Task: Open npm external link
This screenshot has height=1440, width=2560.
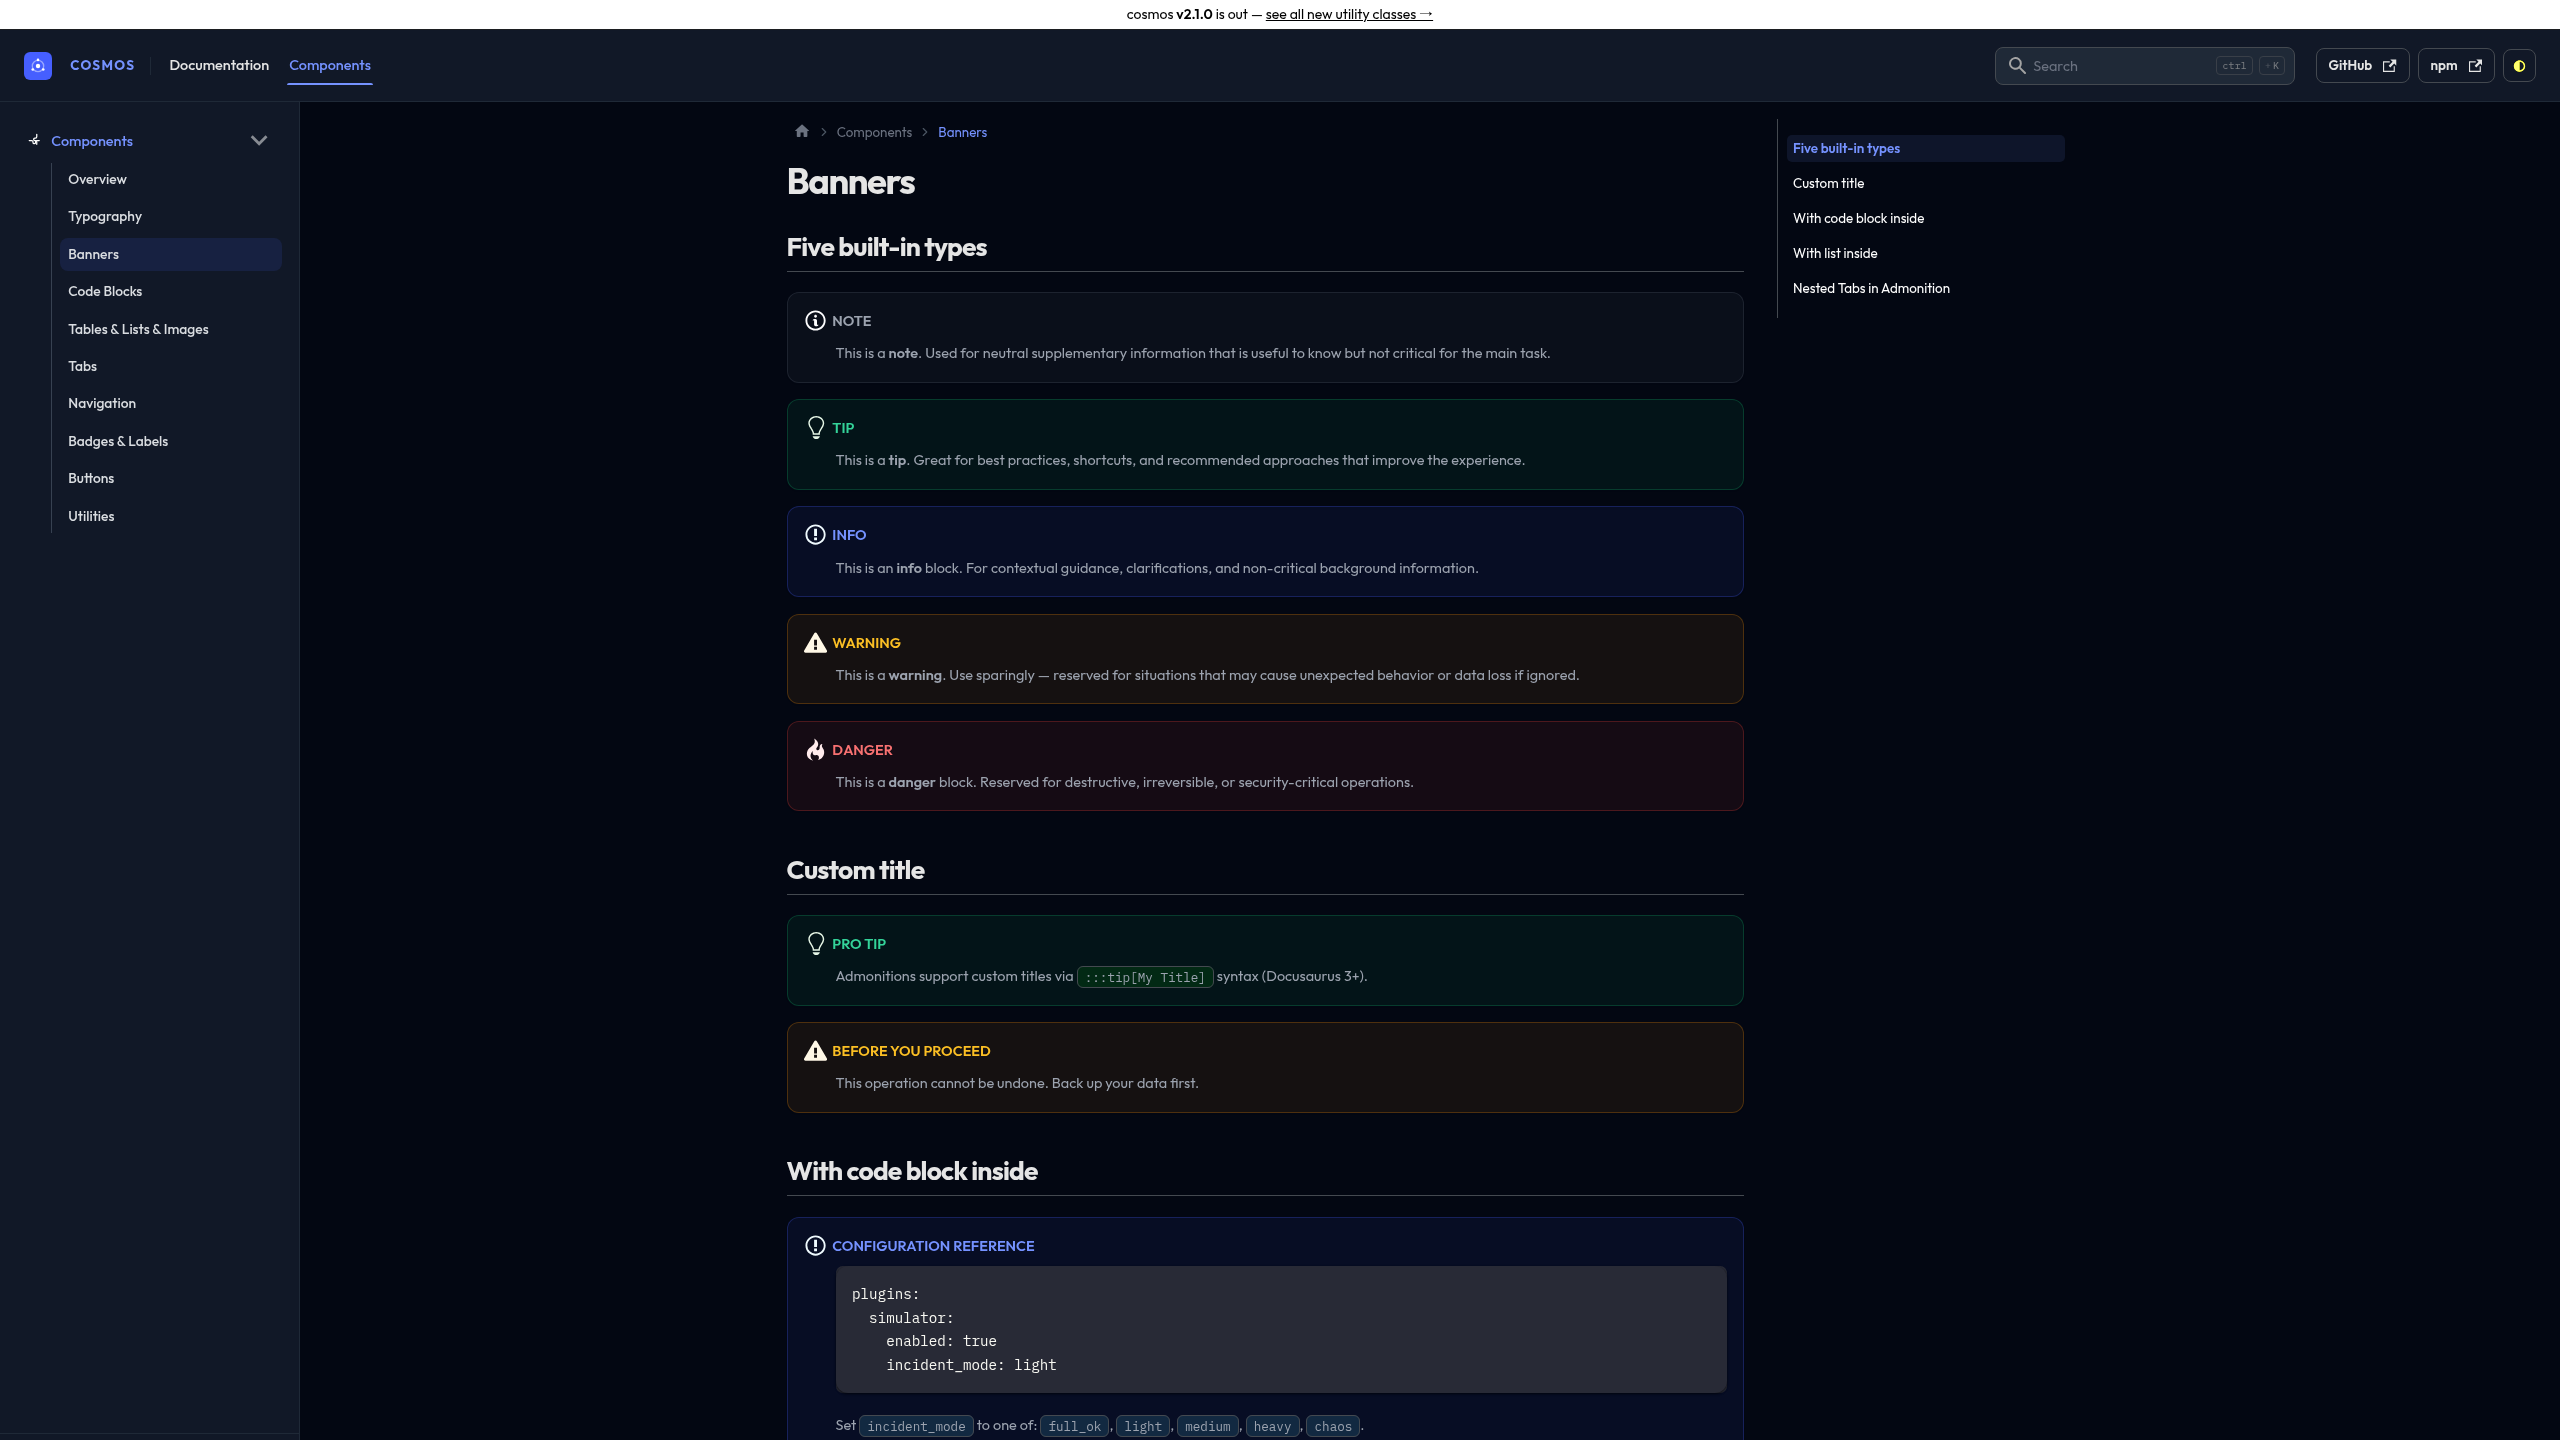Action: coord(2455,66)
